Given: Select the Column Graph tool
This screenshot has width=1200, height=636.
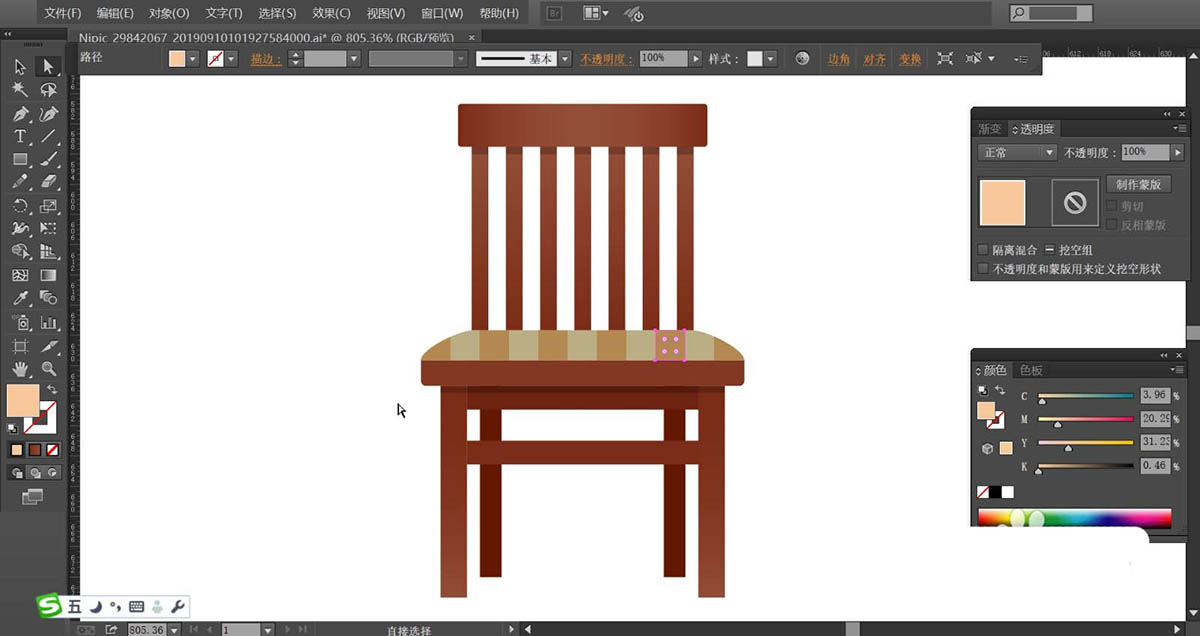Looking at the screenshot, I should coord(48,322).
